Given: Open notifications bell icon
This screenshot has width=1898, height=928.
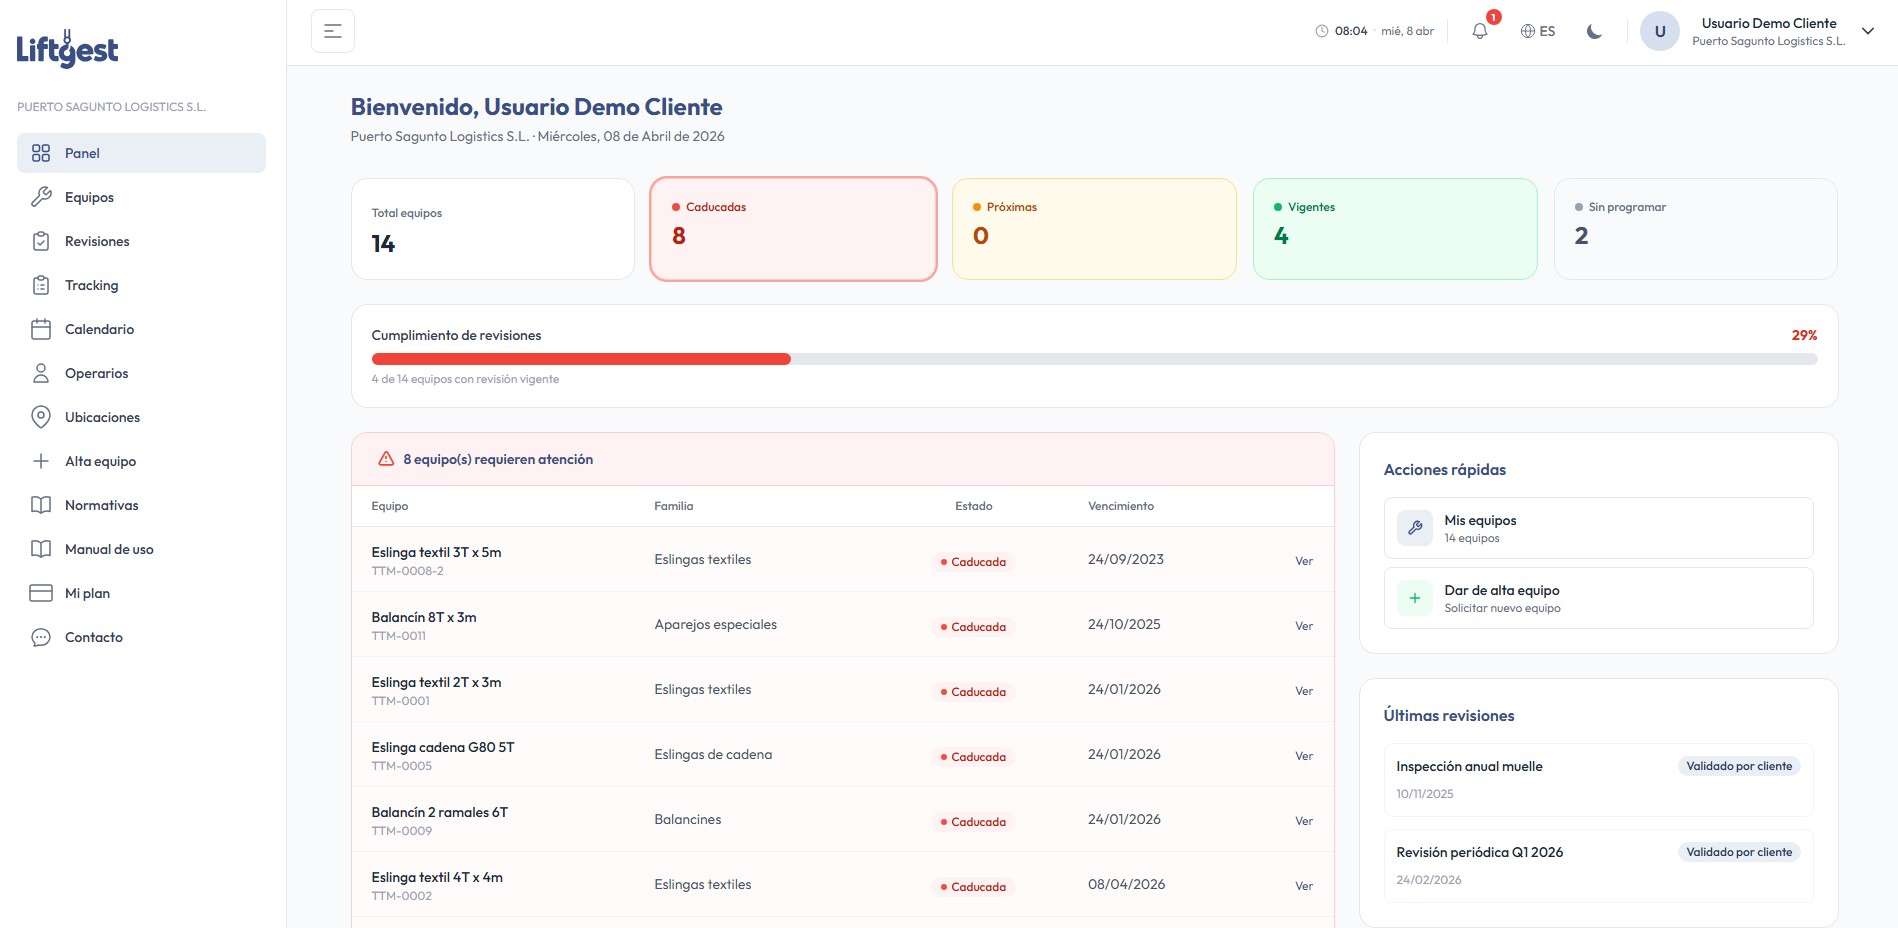Looking at the screenshot, I should click(1480, 31).
